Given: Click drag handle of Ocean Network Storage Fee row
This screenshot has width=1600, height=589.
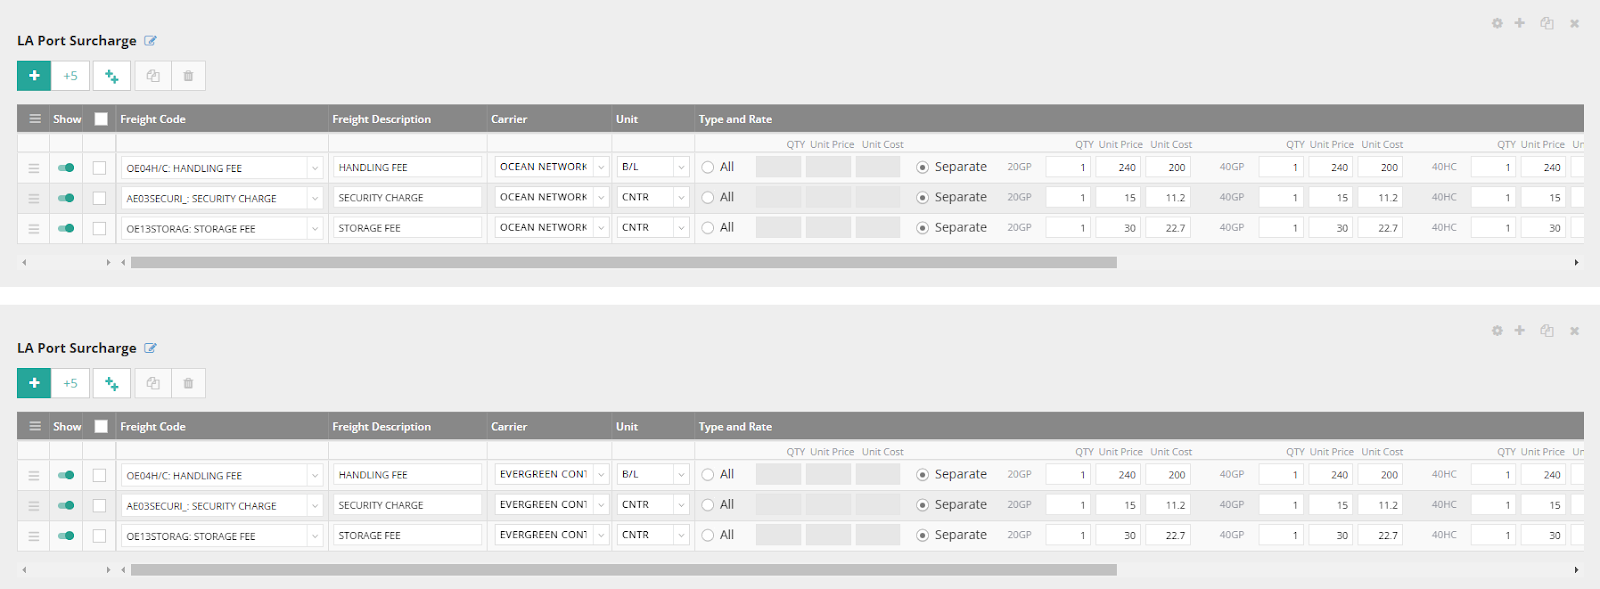Looking at the screenshot, I should pyautogui.click(x=34, y=229).
